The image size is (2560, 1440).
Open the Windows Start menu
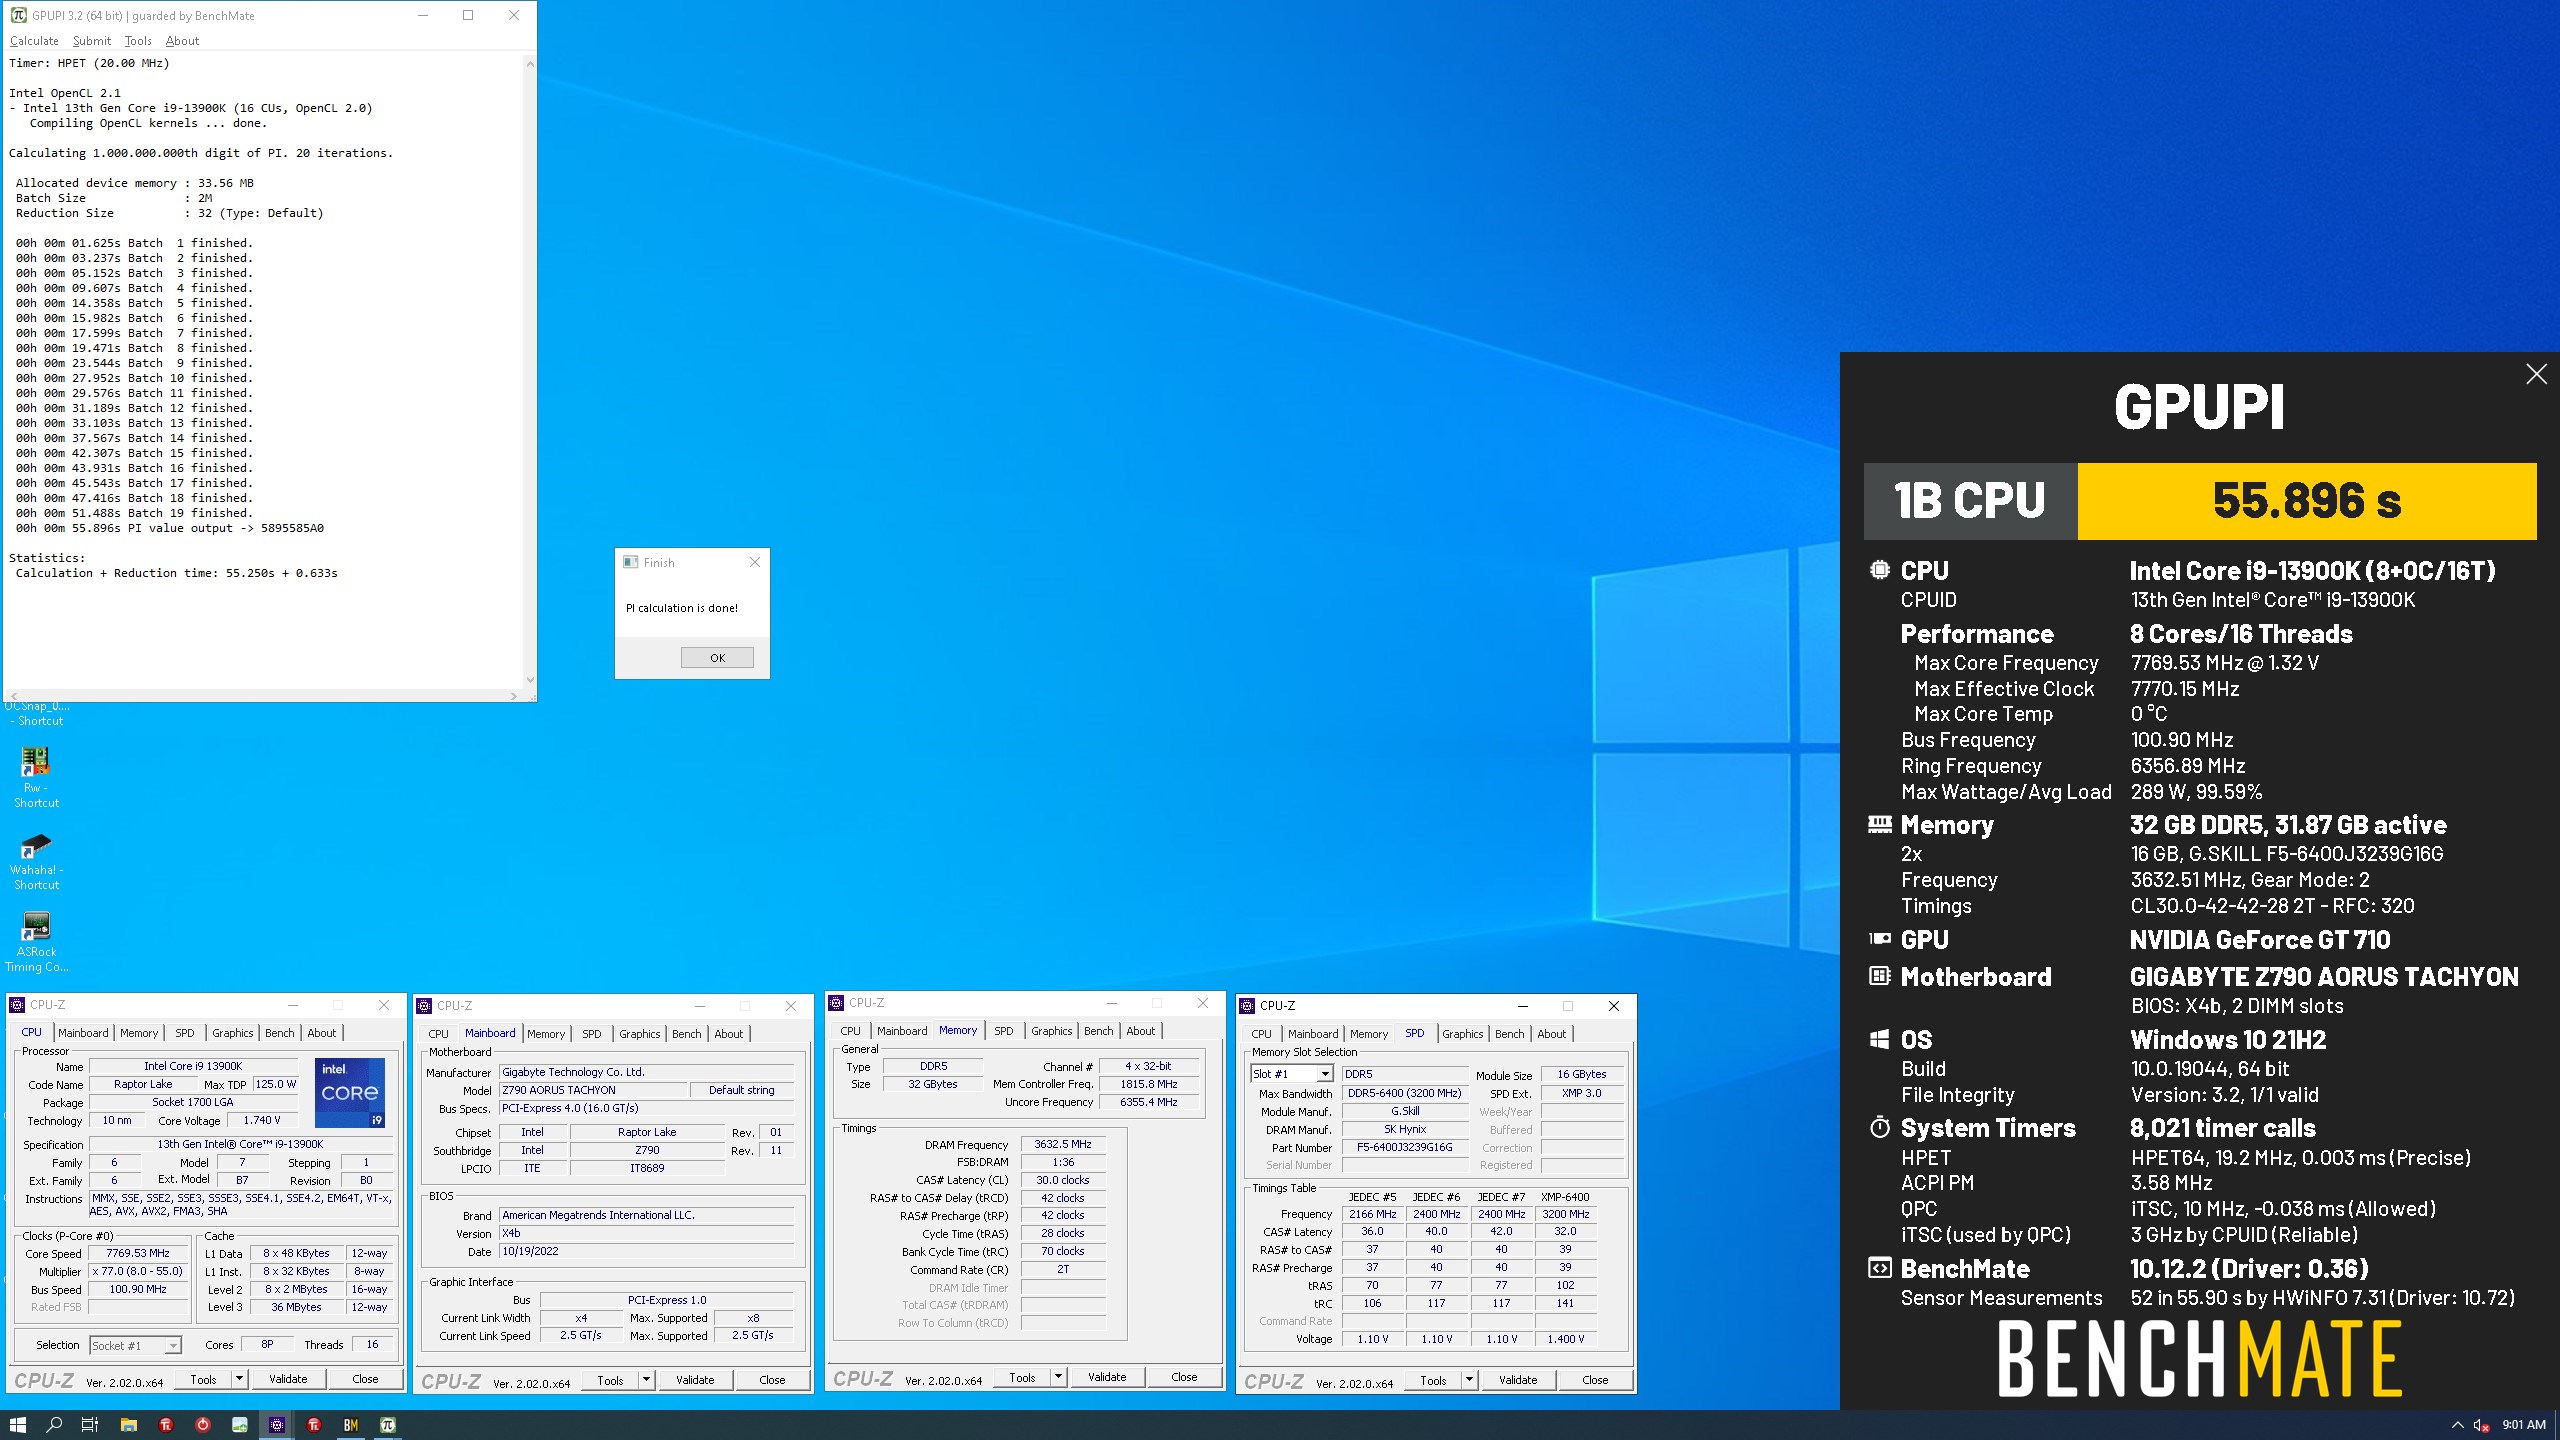tap(18, 1424)
